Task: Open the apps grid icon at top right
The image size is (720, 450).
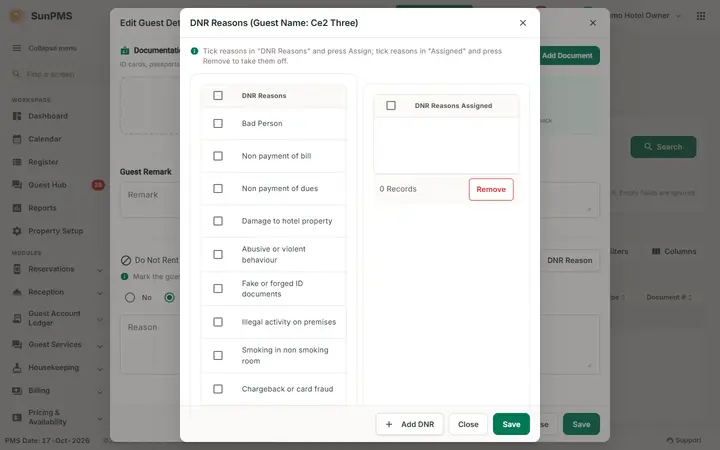Action: 701,16
